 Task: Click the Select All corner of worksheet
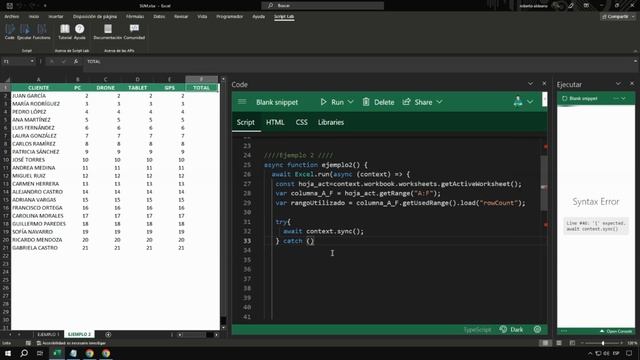click(6, 79)
